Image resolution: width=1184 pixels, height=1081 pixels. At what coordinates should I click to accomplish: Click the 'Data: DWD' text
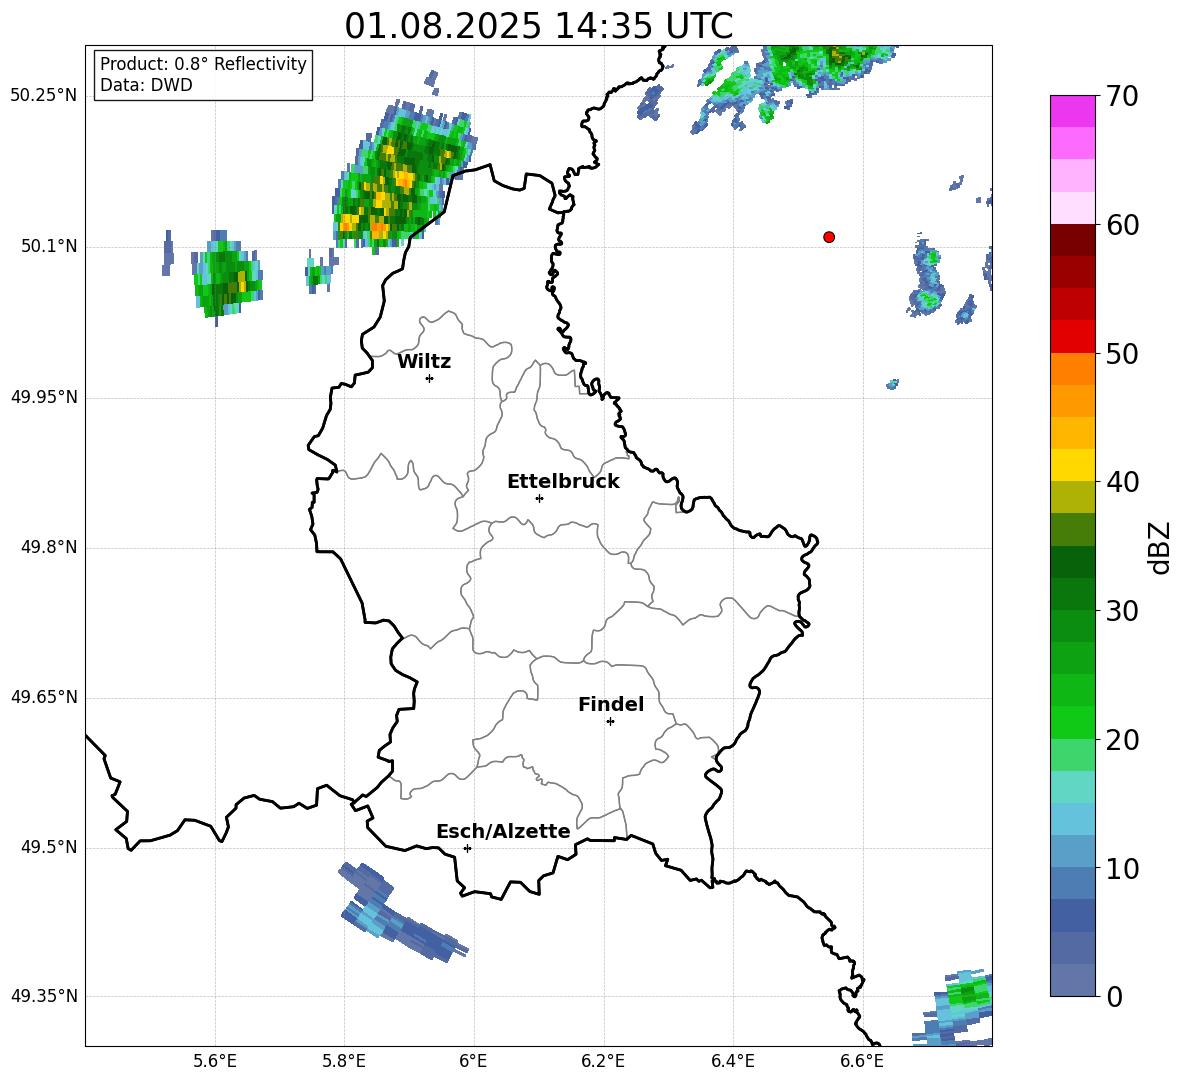click(x=146, y=85)
